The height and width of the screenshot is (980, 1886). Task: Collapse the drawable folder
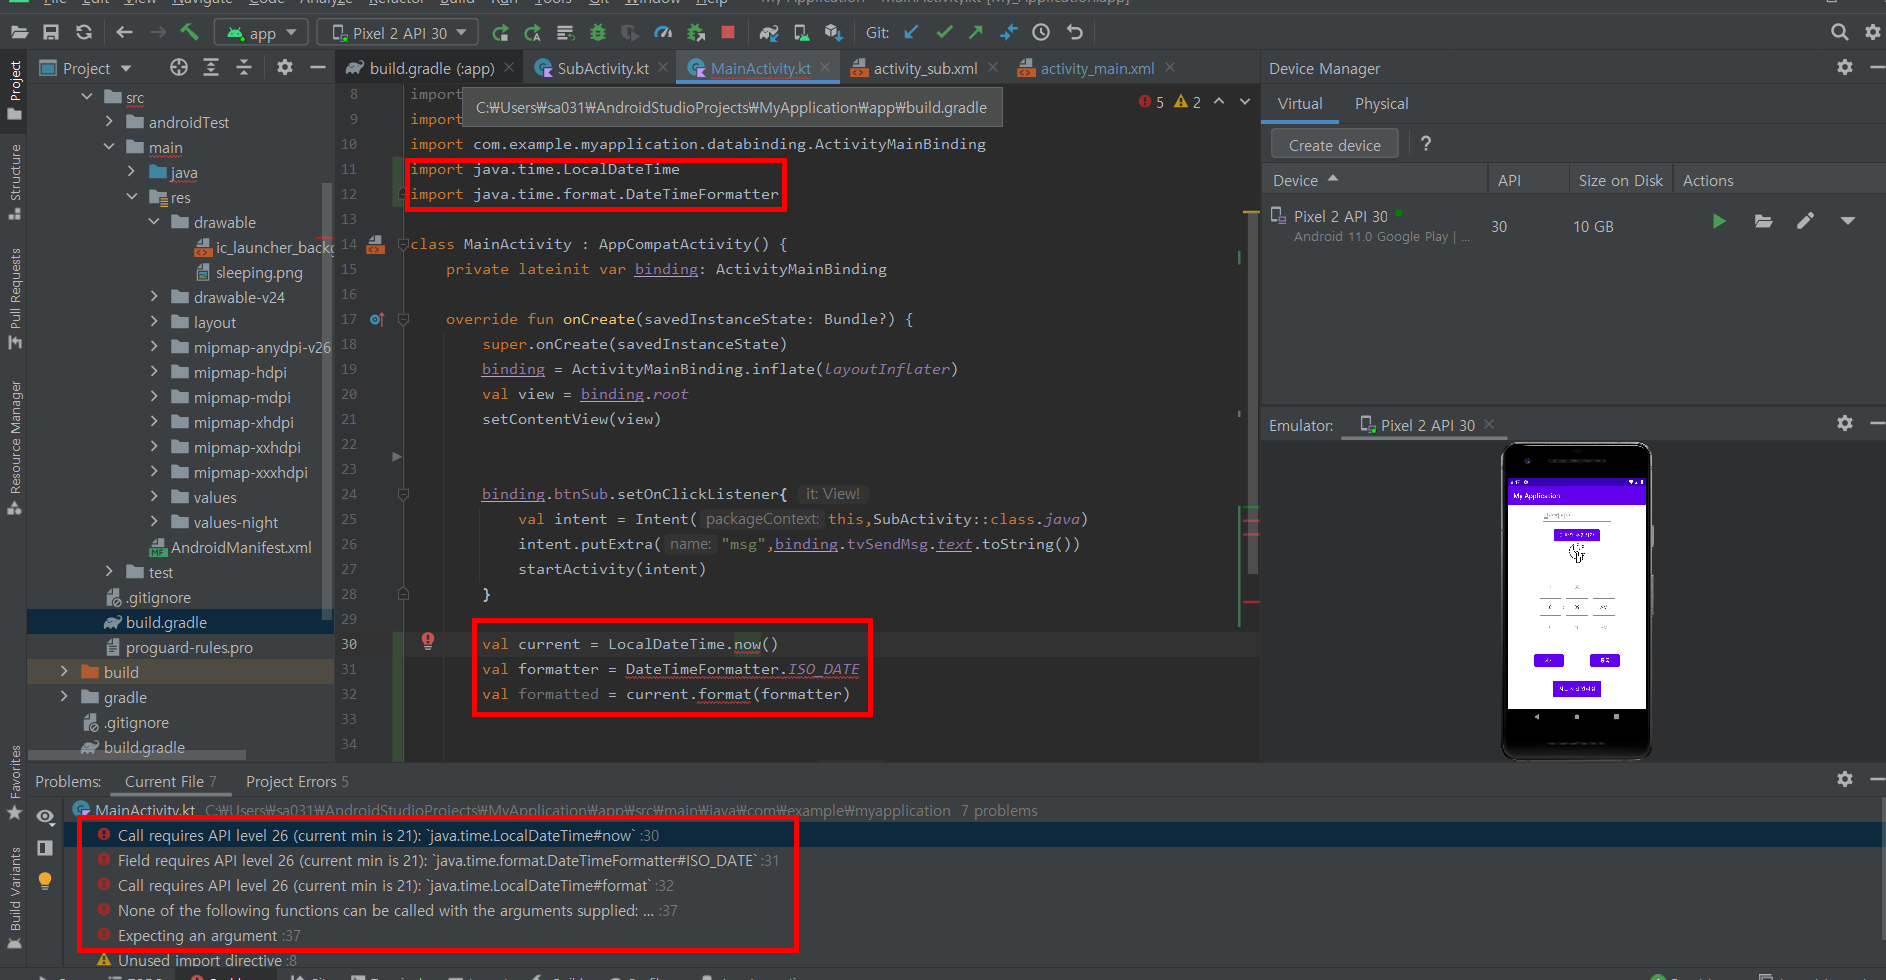pyautogui.click(x=154, y=222)
